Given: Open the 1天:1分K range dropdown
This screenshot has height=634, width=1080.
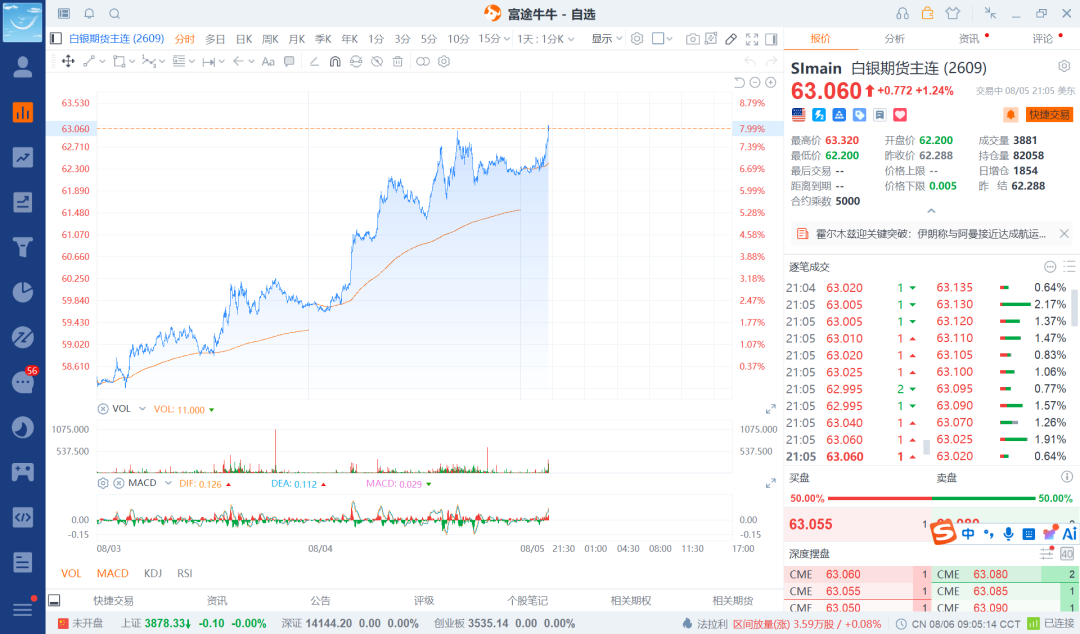Looking at the screenshot, I should coord(546,39).
